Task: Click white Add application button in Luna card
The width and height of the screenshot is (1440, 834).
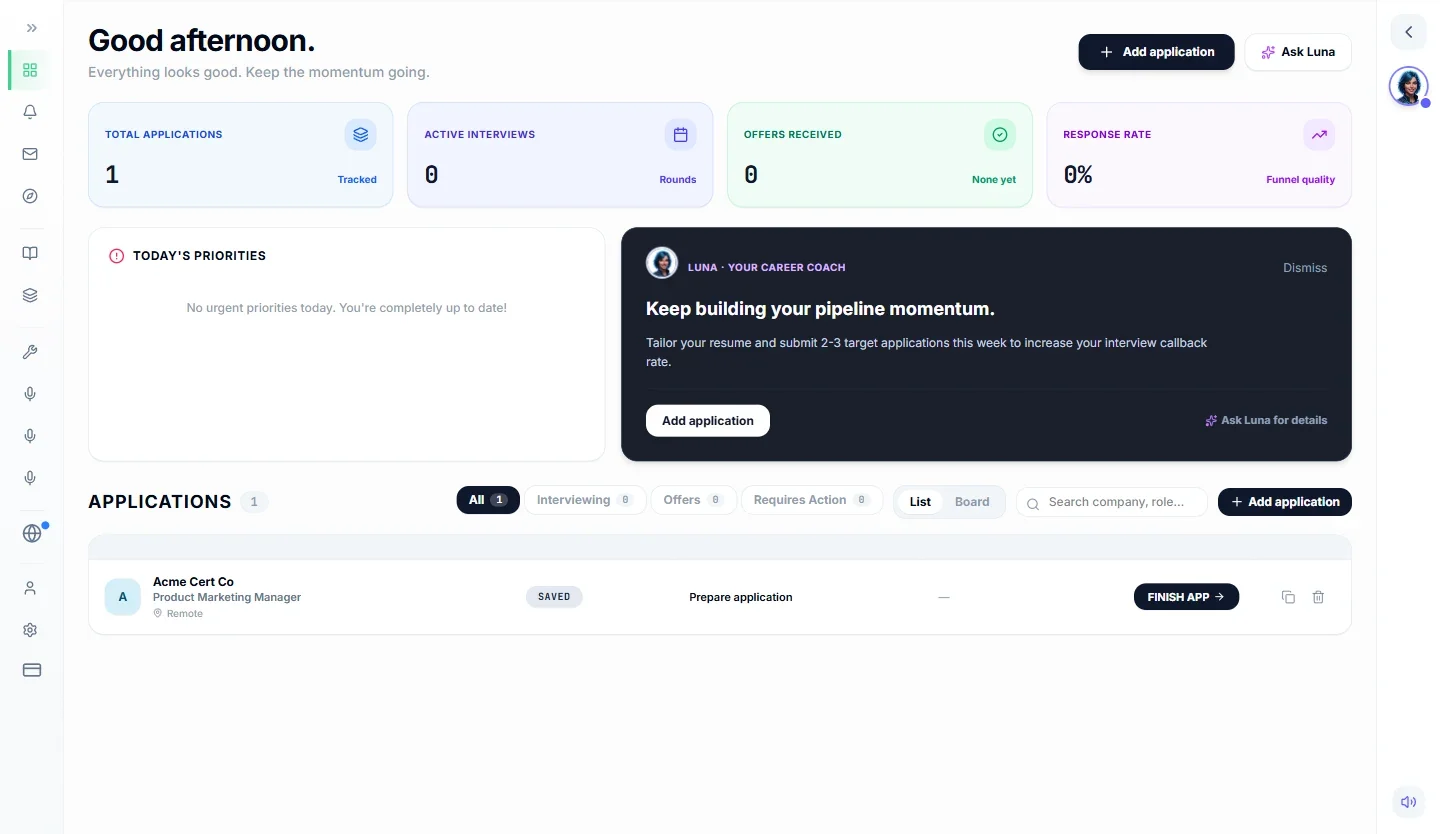Action: (708, 421)
